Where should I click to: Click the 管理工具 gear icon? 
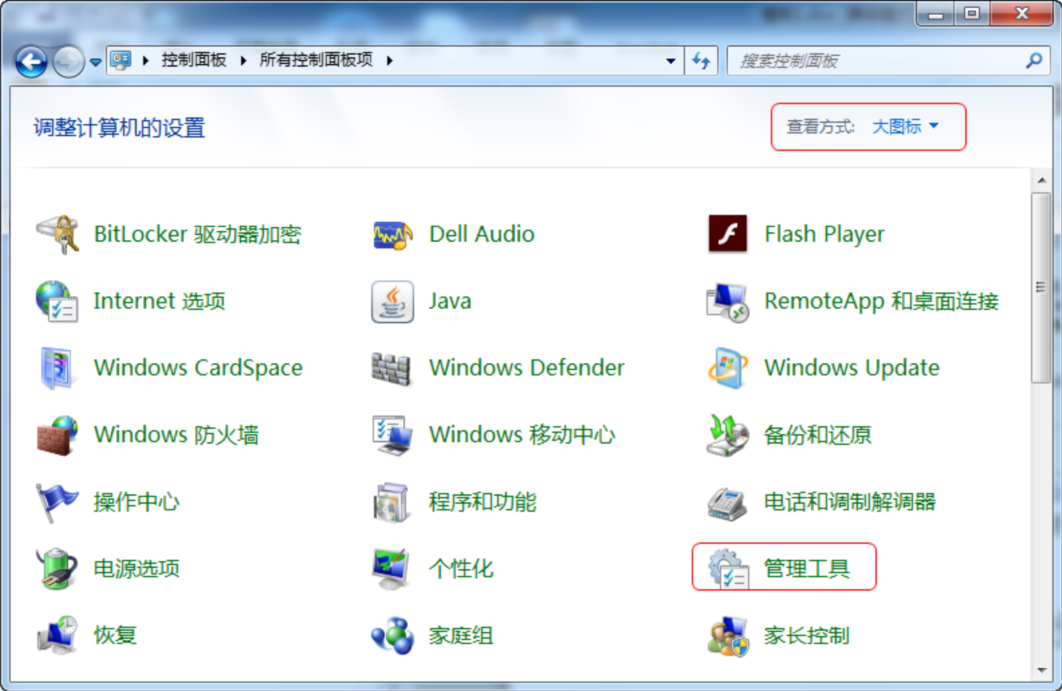[728, 568]
